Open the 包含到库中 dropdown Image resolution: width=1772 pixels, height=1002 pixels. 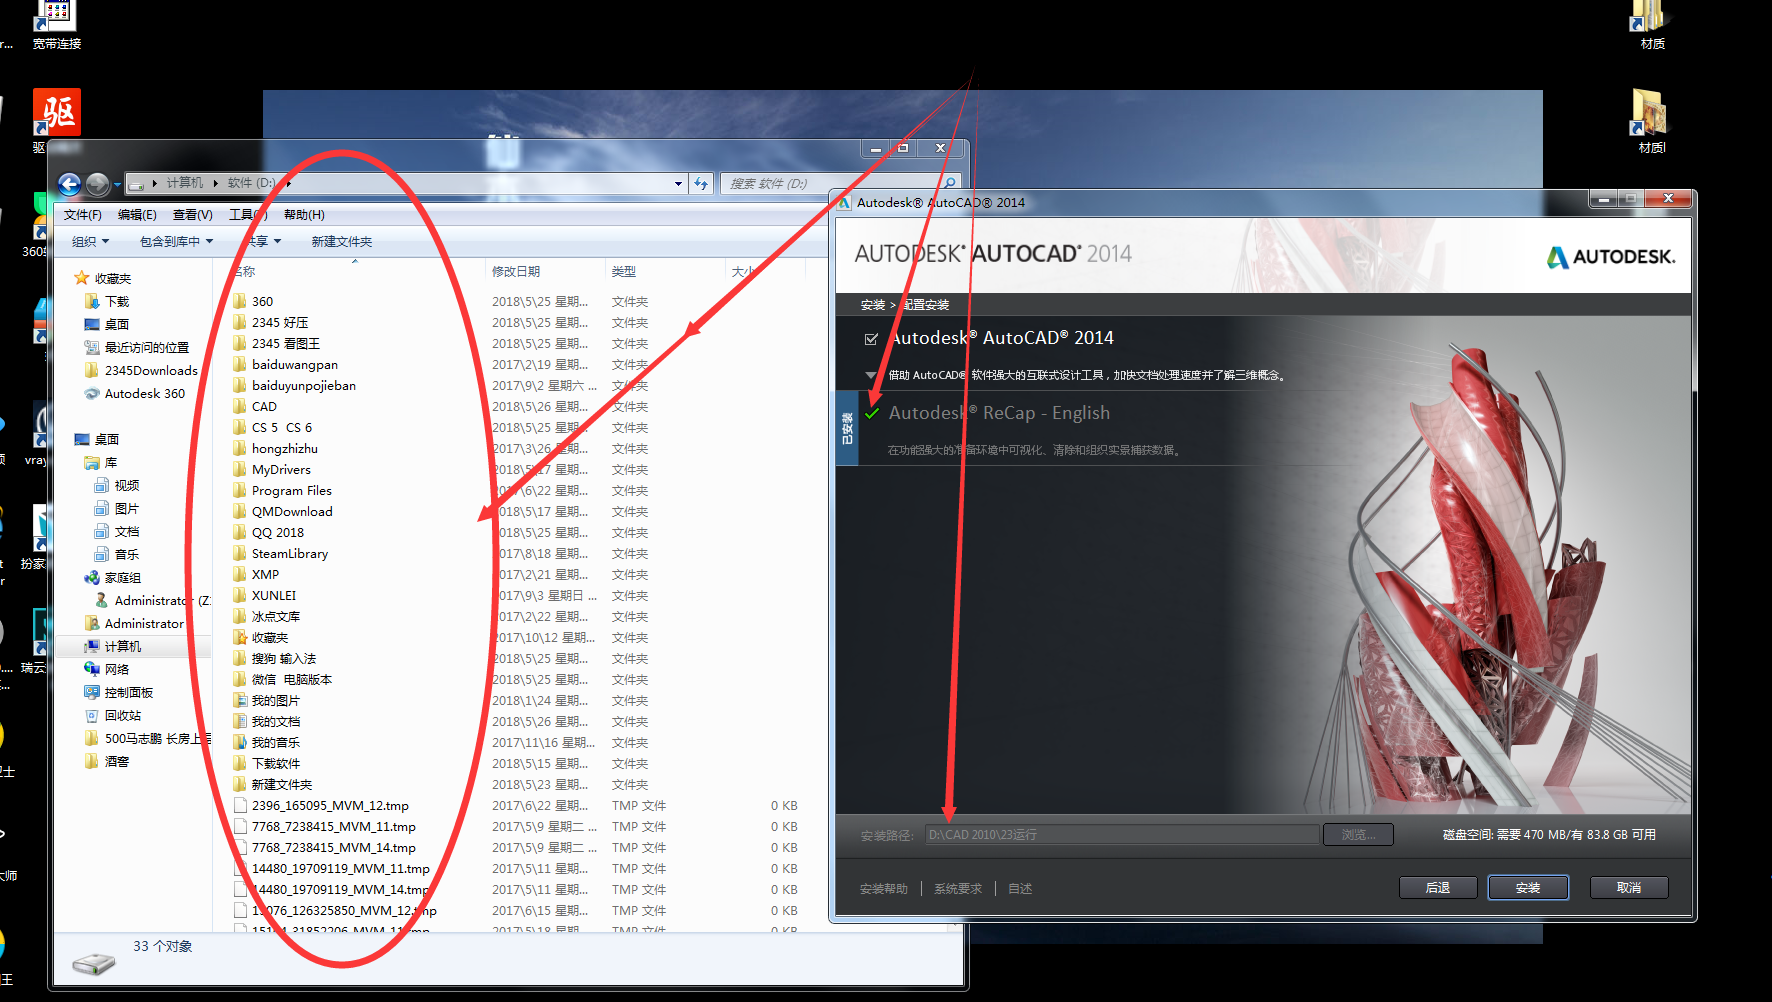click(176, 241)
